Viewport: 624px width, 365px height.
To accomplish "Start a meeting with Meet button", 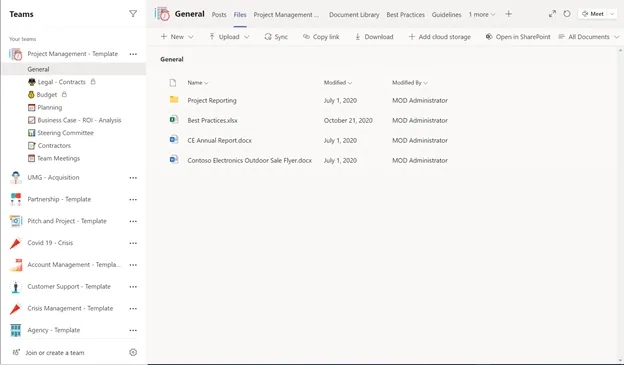I will pyautogui.click(x=593, y=14).
